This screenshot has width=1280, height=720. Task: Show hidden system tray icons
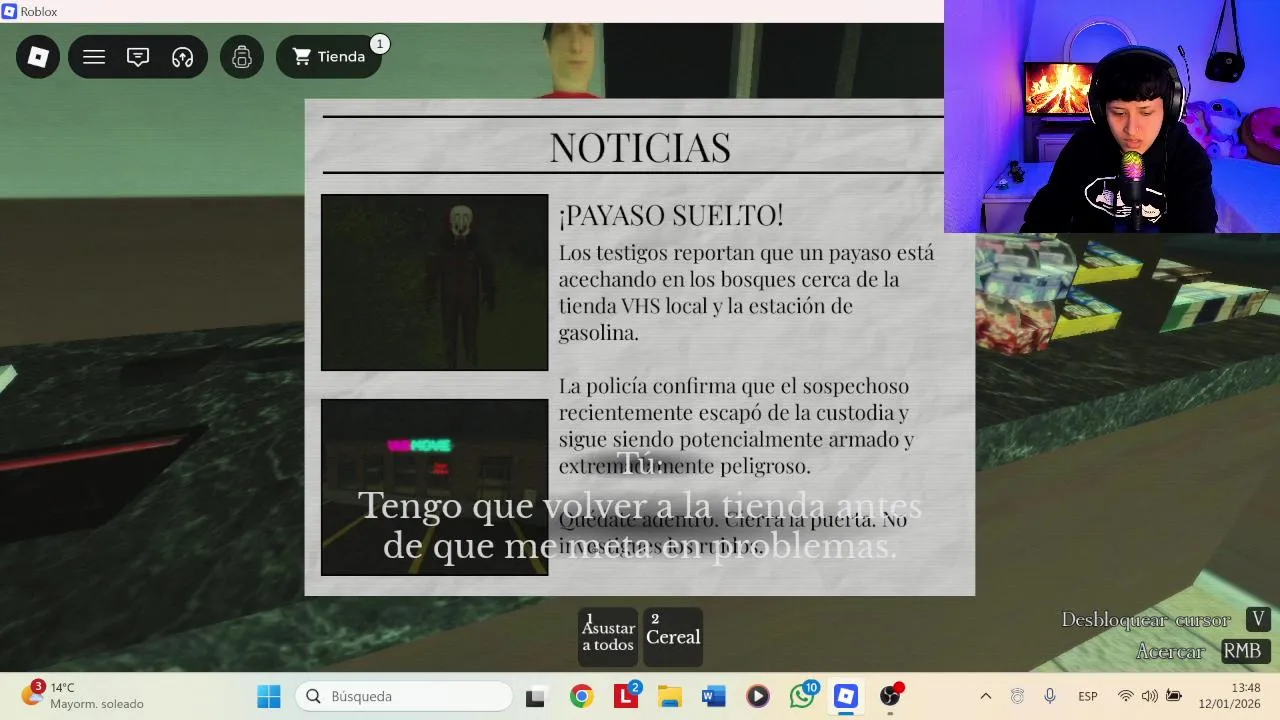[x=985, y=696]
